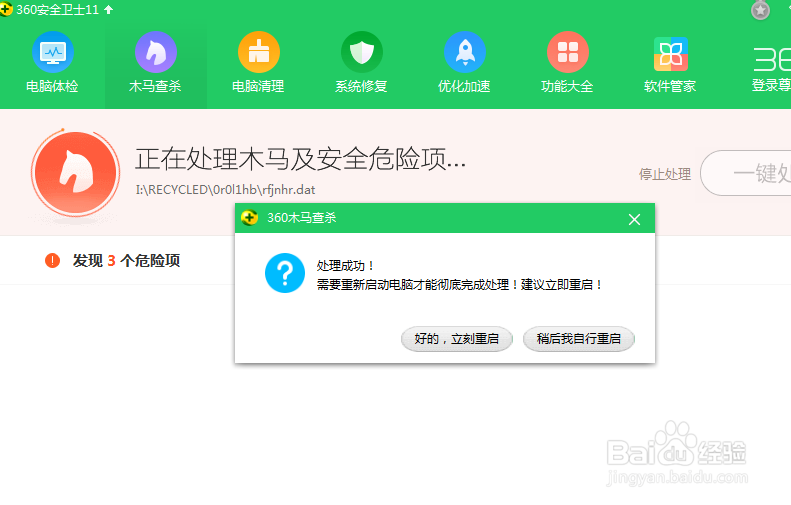Click the 软件管家 tab label
The width and height of the screenshot is (791, 505).
click(670, 86)
